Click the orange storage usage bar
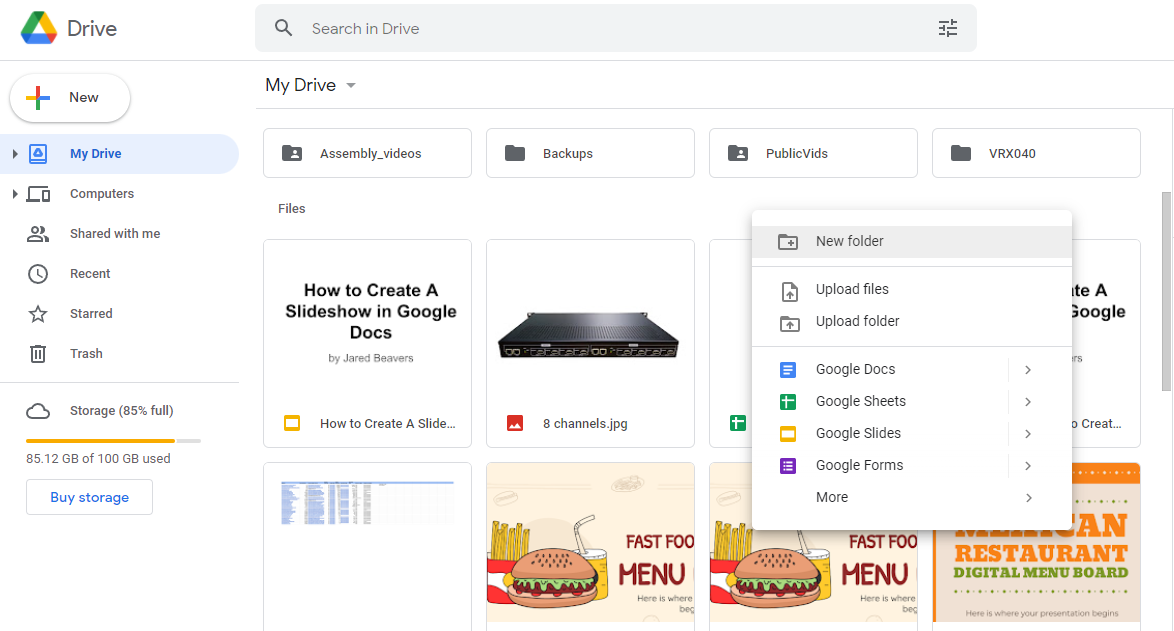This screenshot has height=631, width=1174. (x=100, y=441)
